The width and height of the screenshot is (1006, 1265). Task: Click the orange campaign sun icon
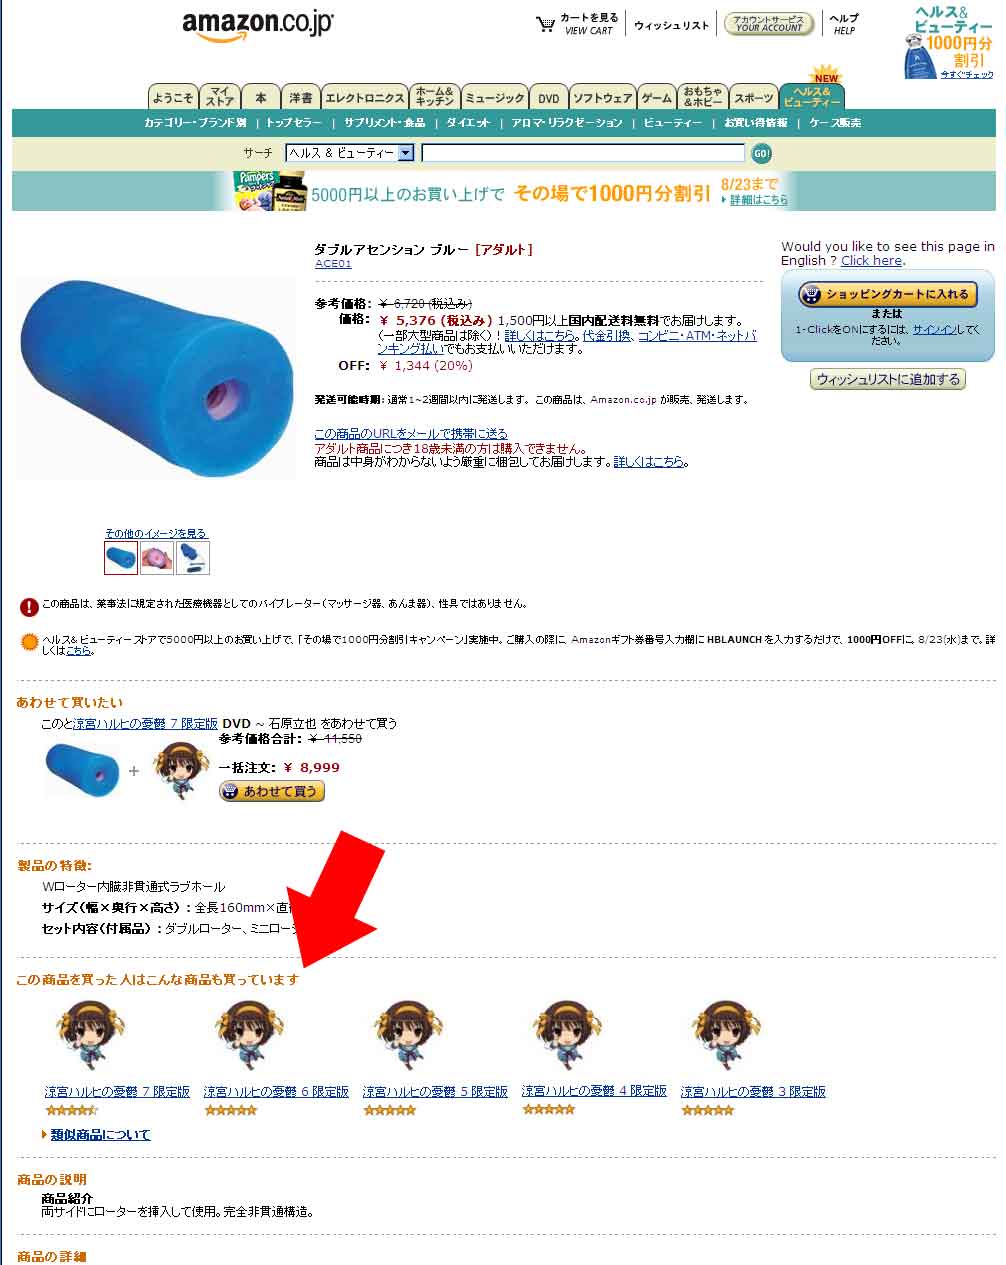pyautogui.click(x=29, y=643)
